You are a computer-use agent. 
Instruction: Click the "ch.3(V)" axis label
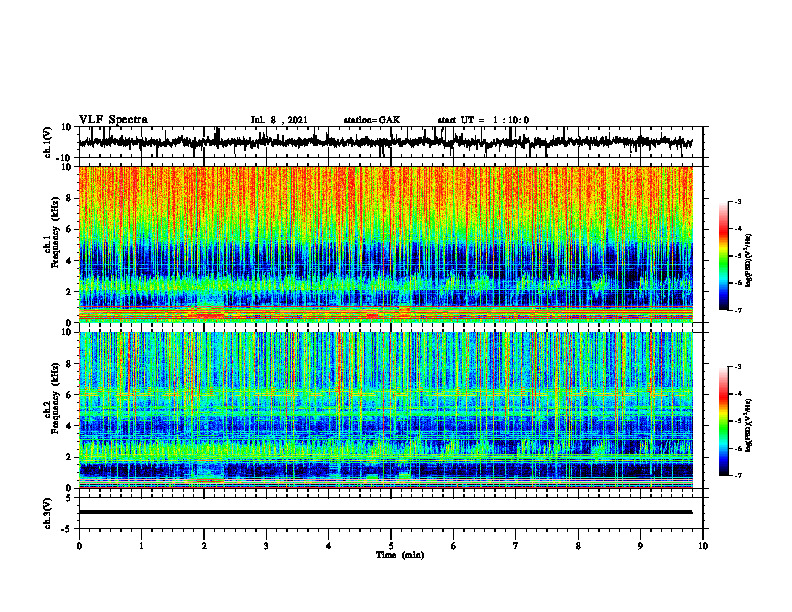pos(48,514)
